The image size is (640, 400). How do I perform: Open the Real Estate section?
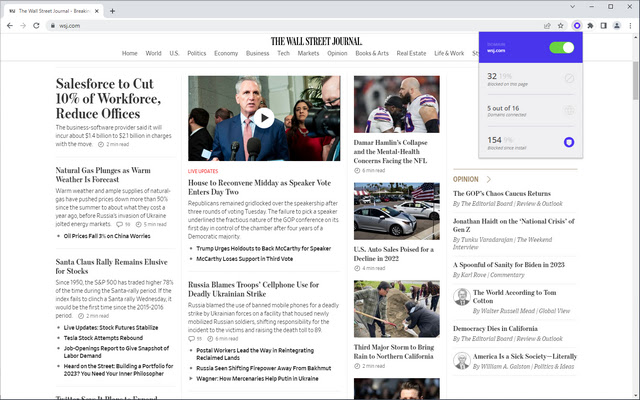click(411, 53)
